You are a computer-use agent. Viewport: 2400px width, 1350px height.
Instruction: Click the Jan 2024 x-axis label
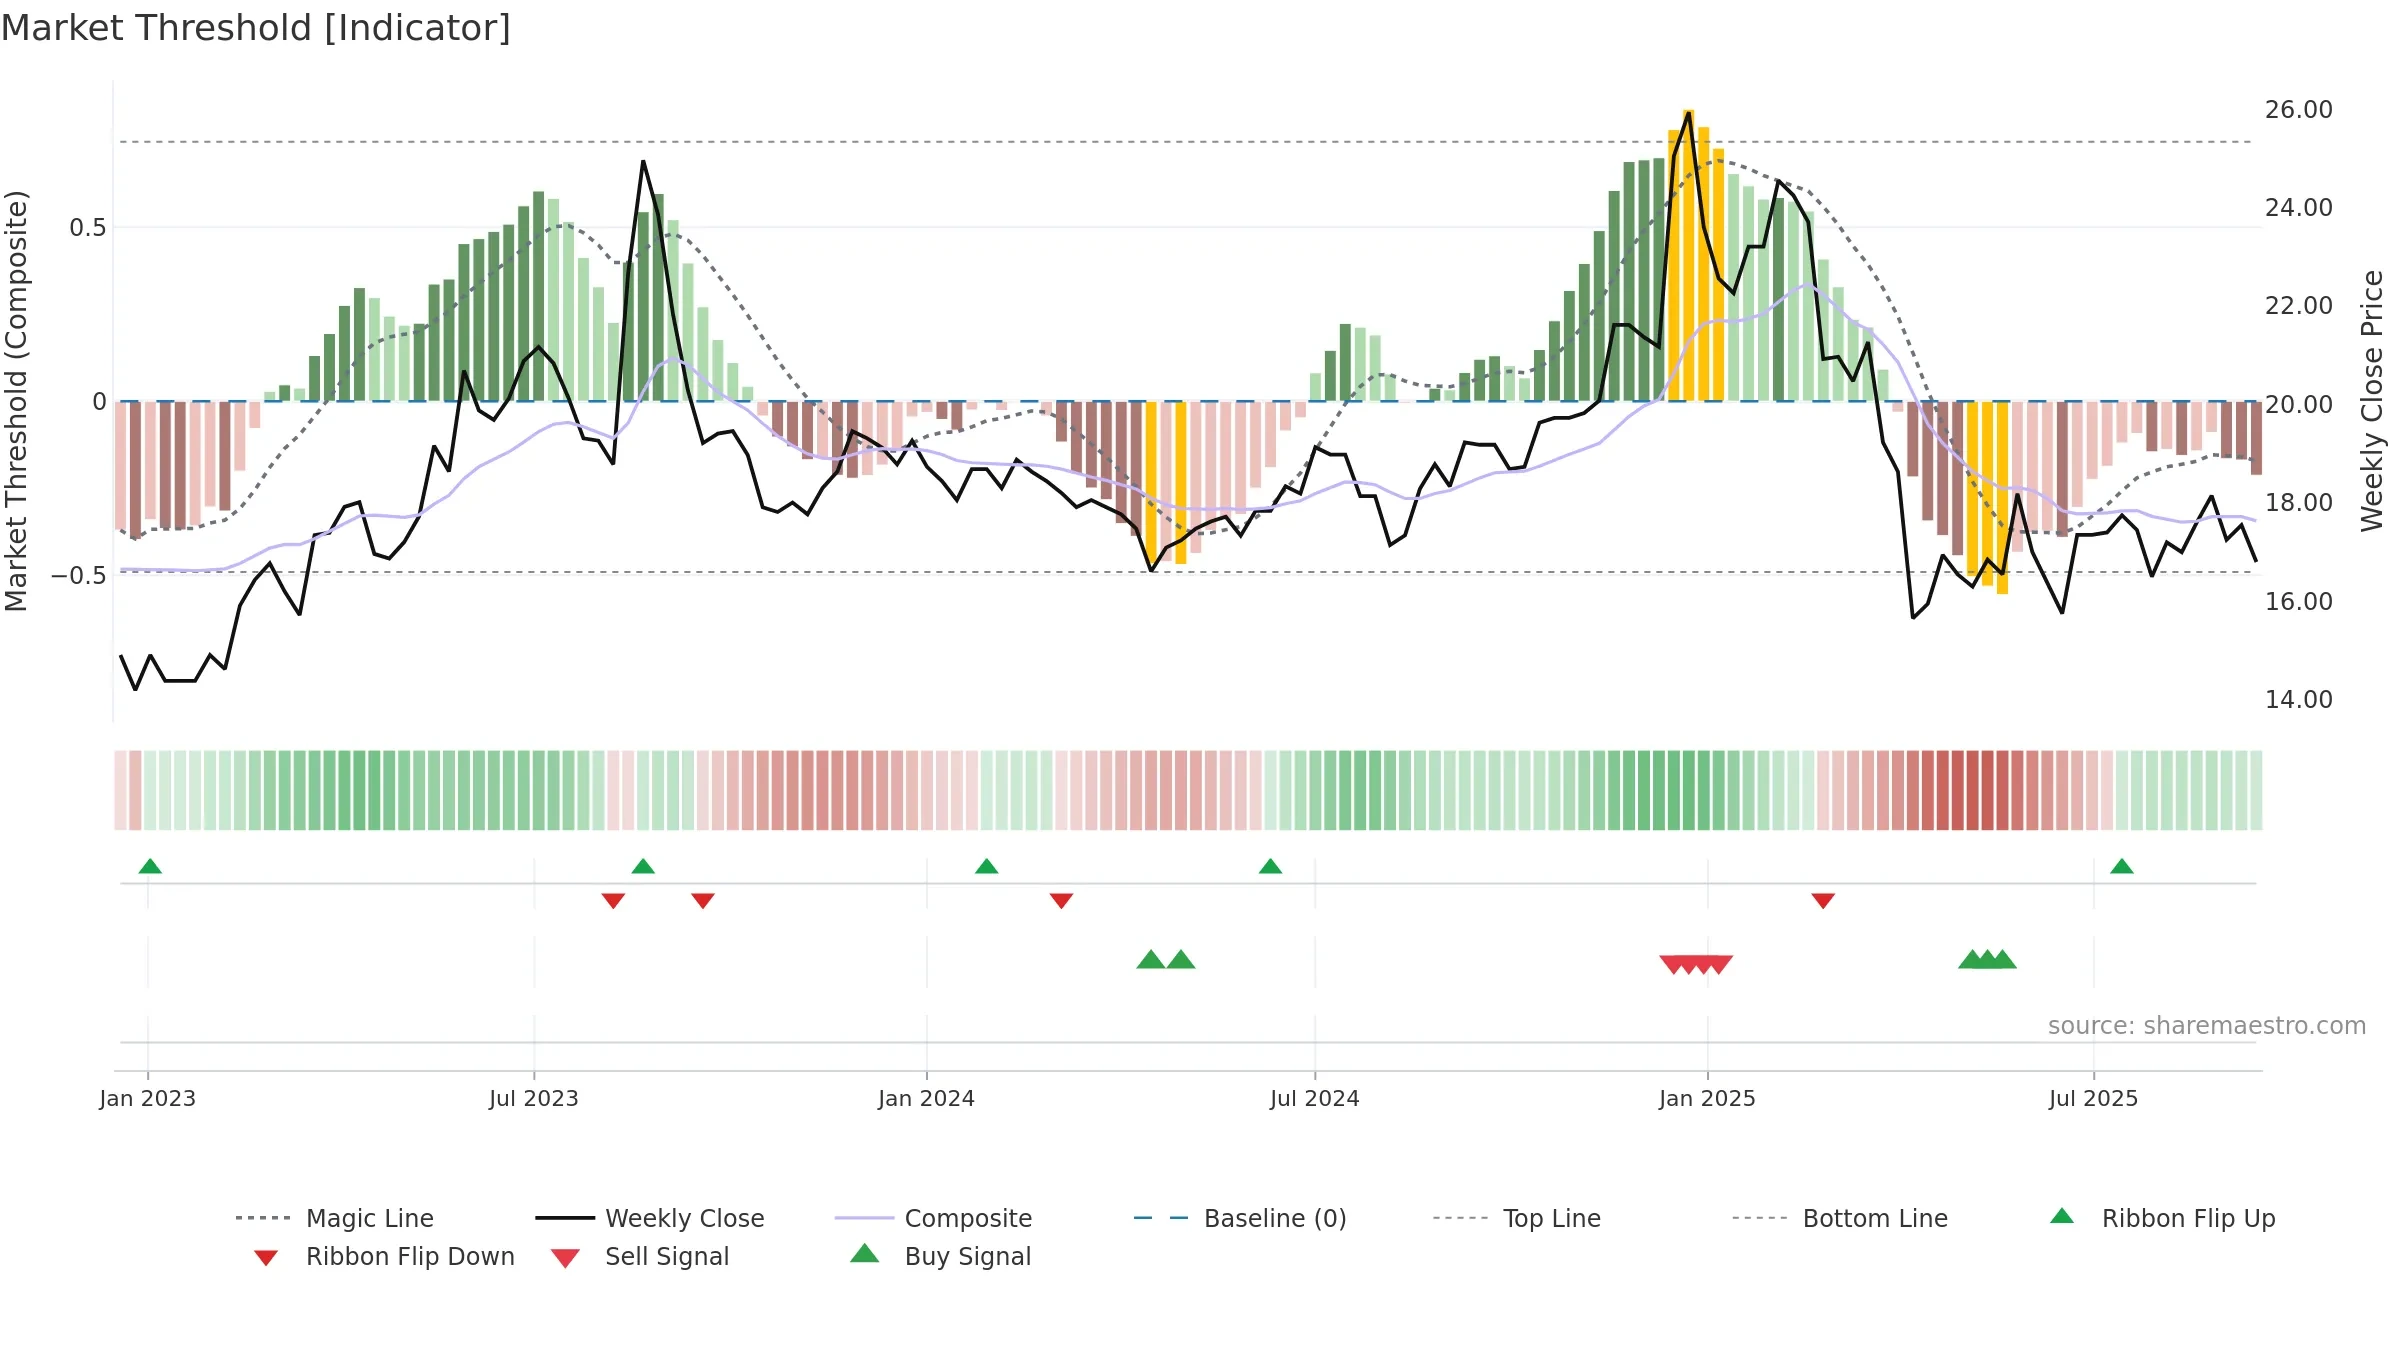(x=927, y=1098)
